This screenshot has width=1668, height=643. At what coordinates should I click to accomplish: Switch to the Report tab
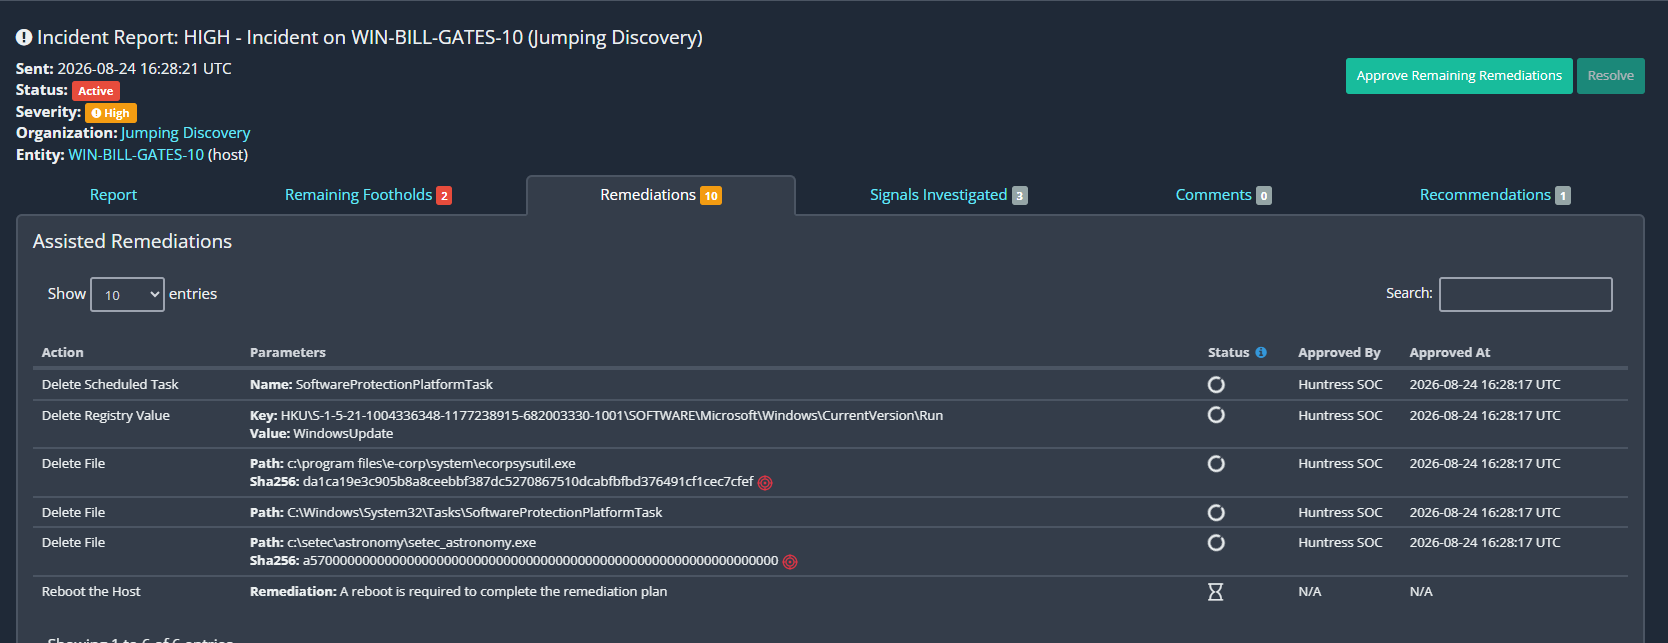click(x=113, y=195)
